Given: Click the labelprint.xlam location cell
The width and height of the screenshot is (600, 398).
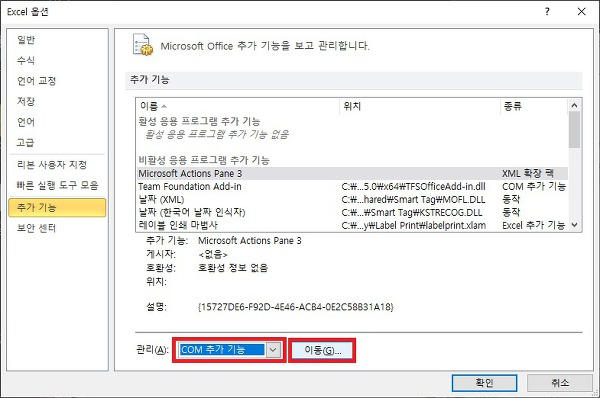Looking at the screenshot, I should pos(414,225).
